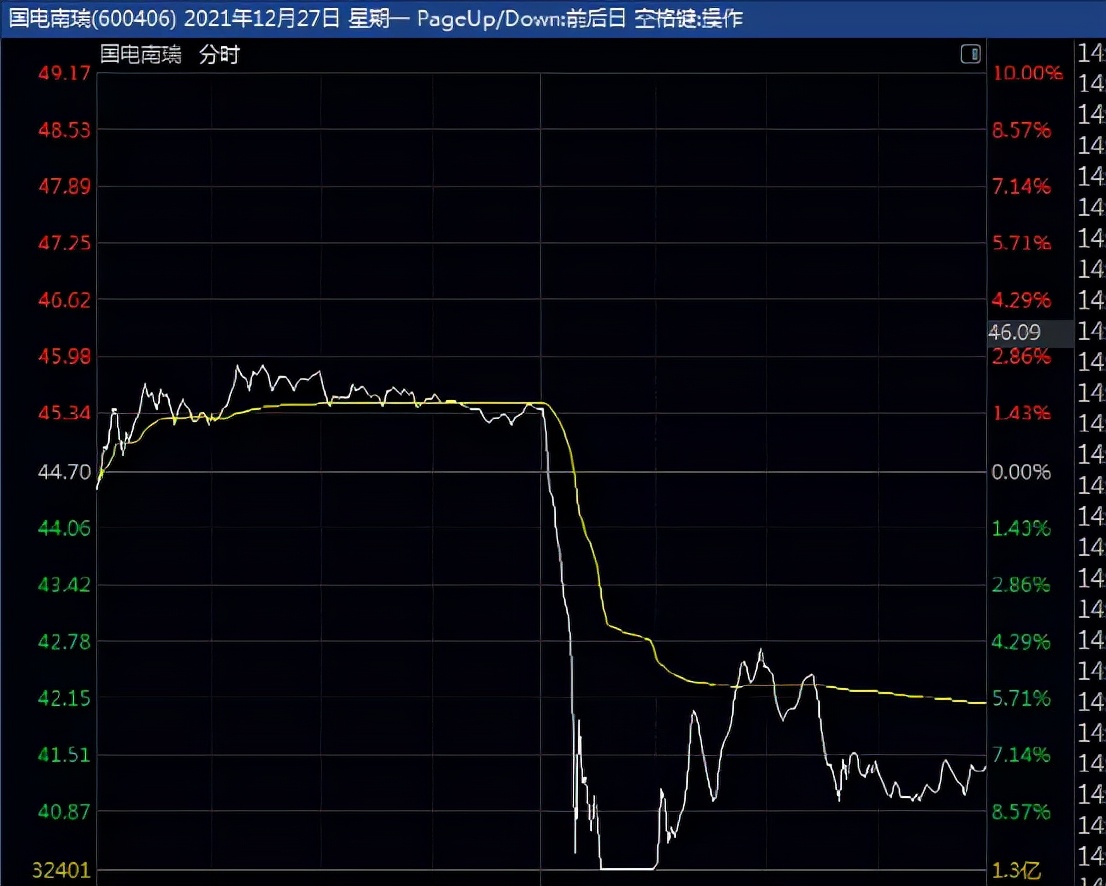Click the 40.87 price axis label
This screenshot has height=886, width=1106.
pos(64,812)
